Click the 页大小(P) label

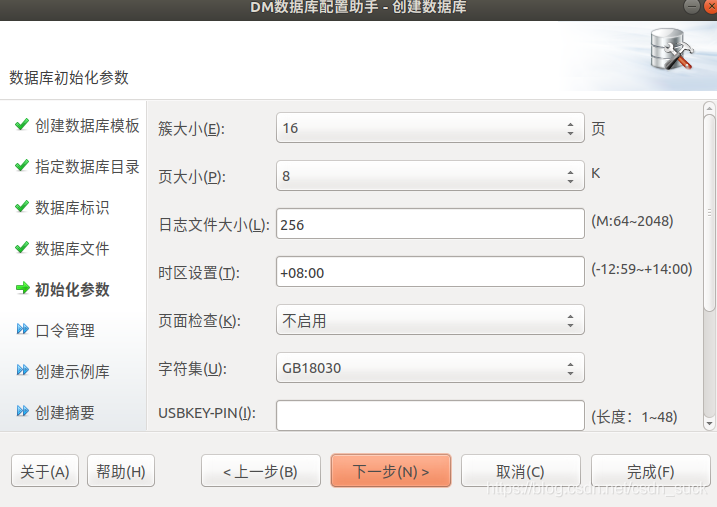(192, 177)
